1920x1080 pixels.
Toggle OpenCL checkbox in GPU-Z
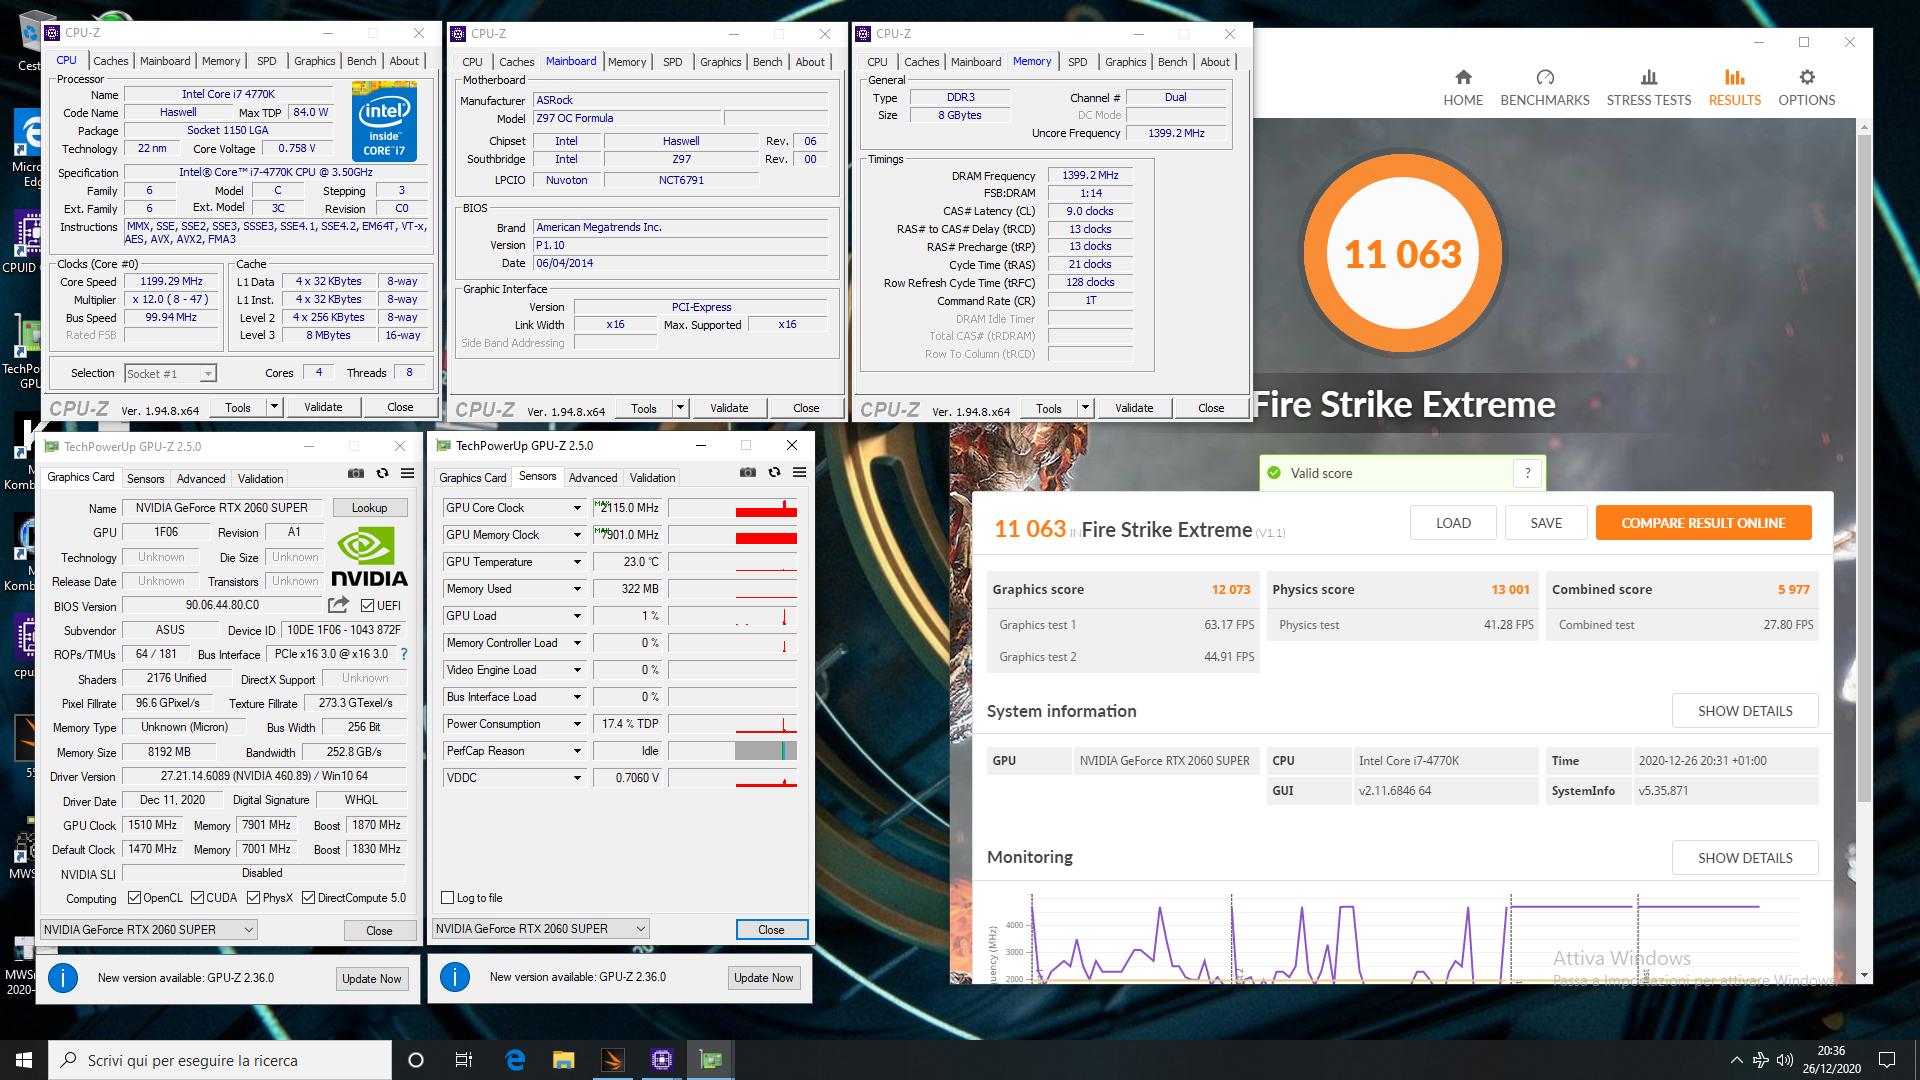133,898
